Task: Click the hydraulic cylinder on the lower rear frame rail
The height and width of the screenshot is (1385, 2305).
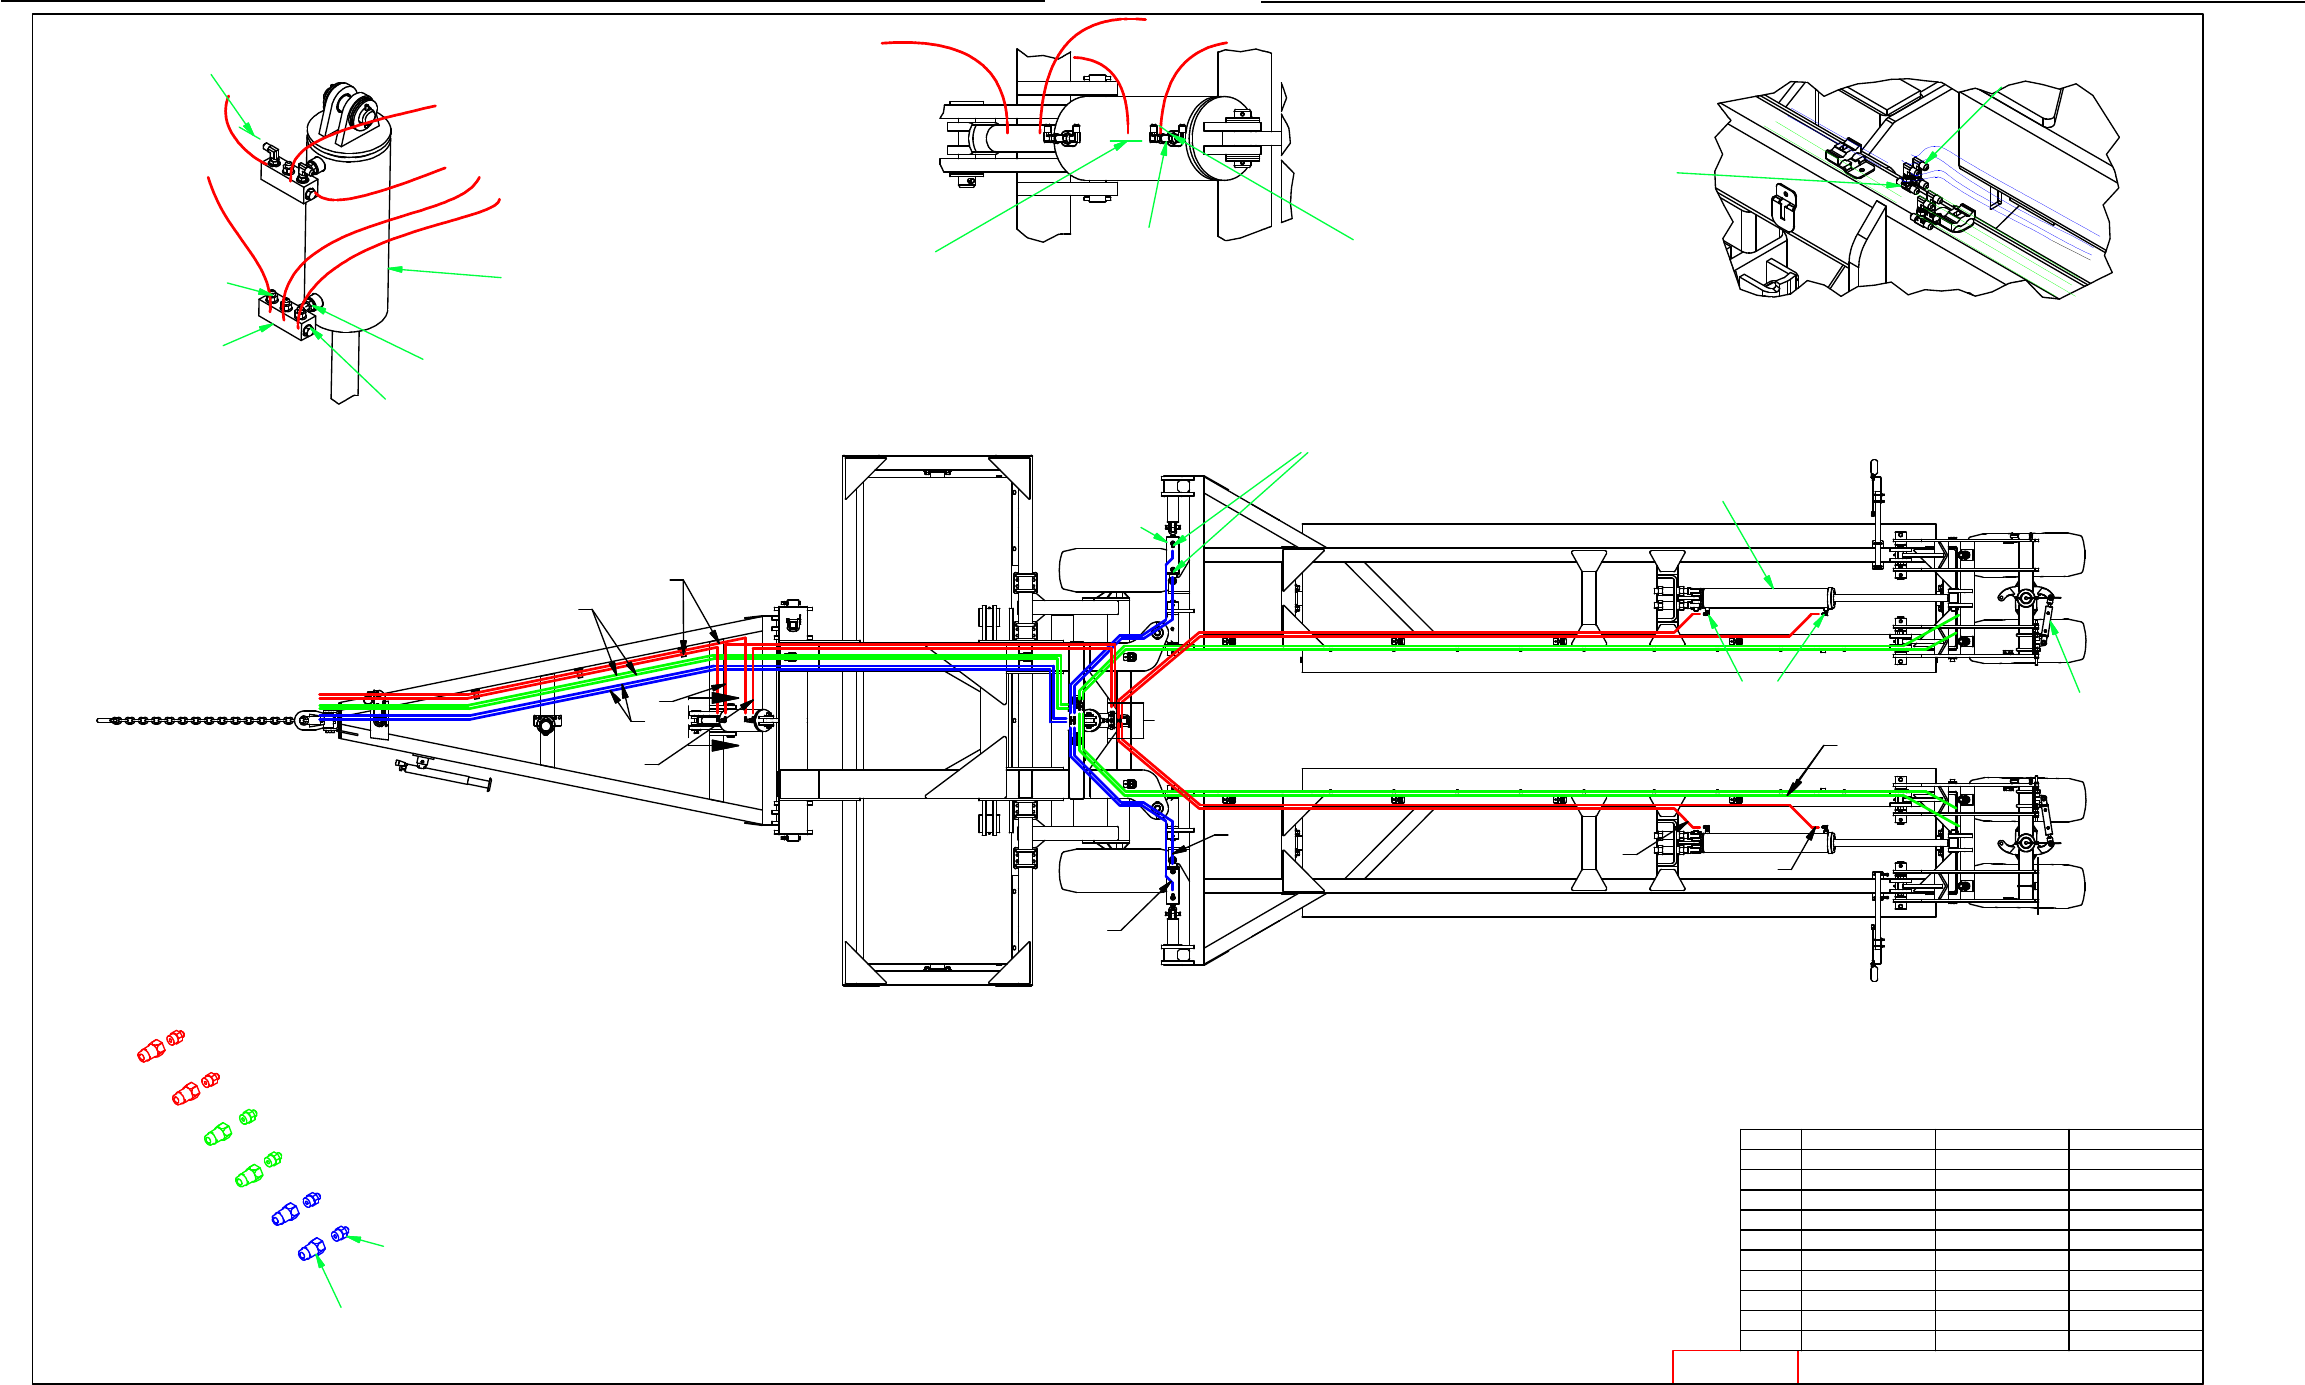Action: 1768,843
